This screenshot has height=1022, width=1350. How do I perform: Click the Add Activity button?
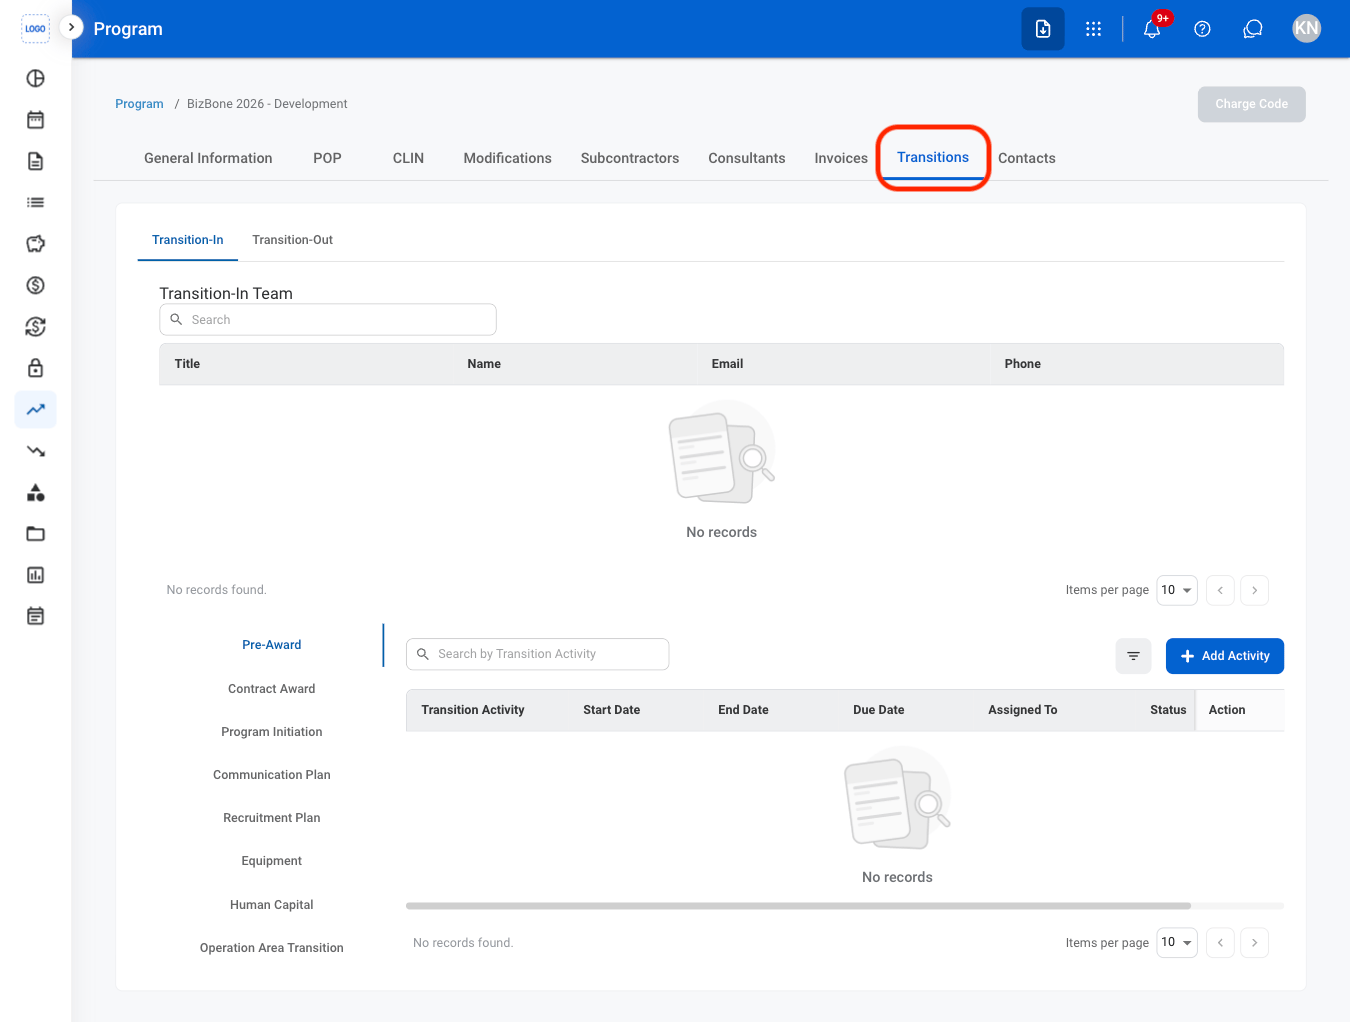[1225, 656]
